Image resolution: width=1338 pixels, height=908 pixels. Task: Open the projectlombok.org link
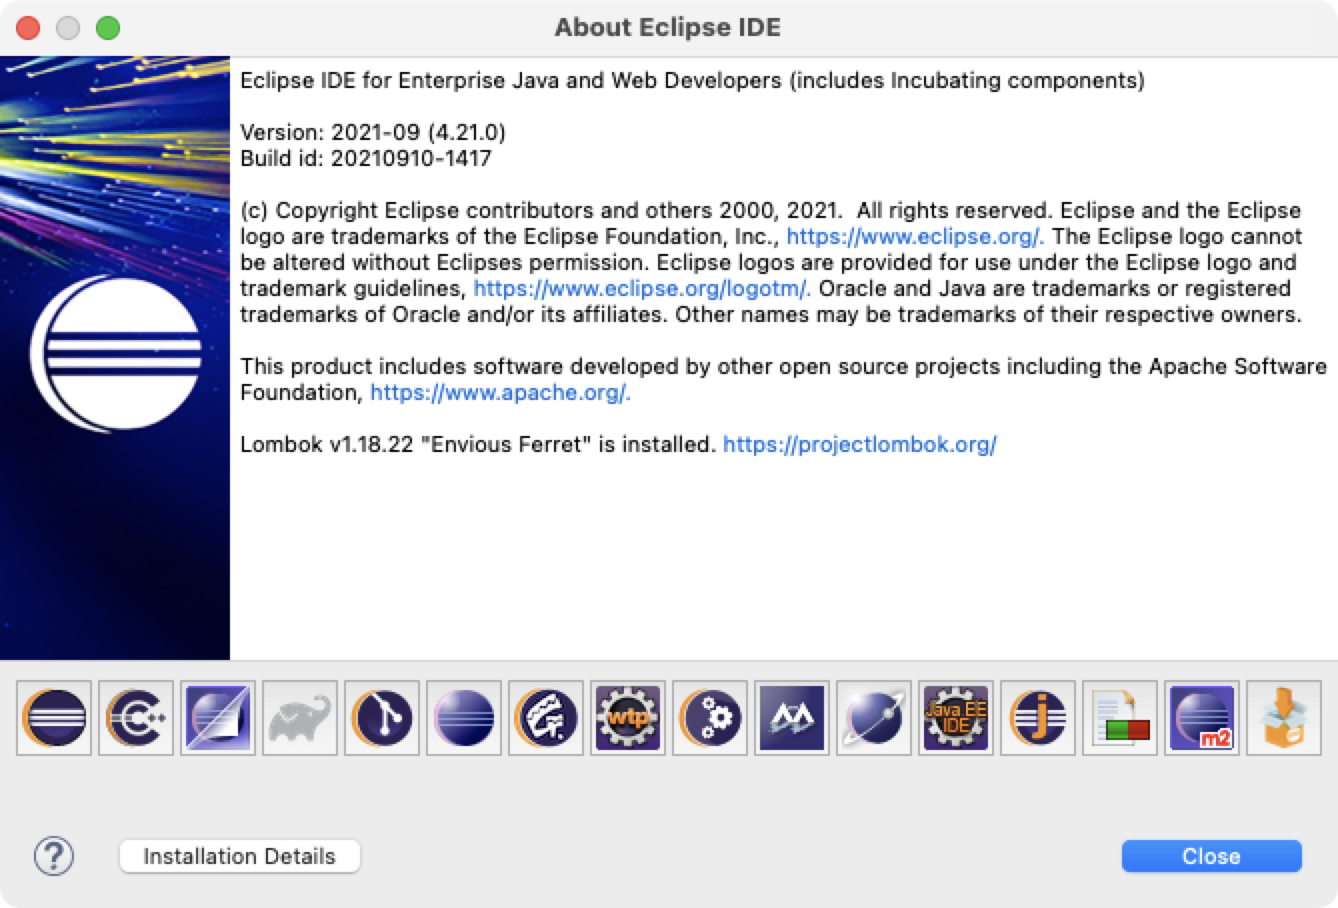(x=860, y=445)
